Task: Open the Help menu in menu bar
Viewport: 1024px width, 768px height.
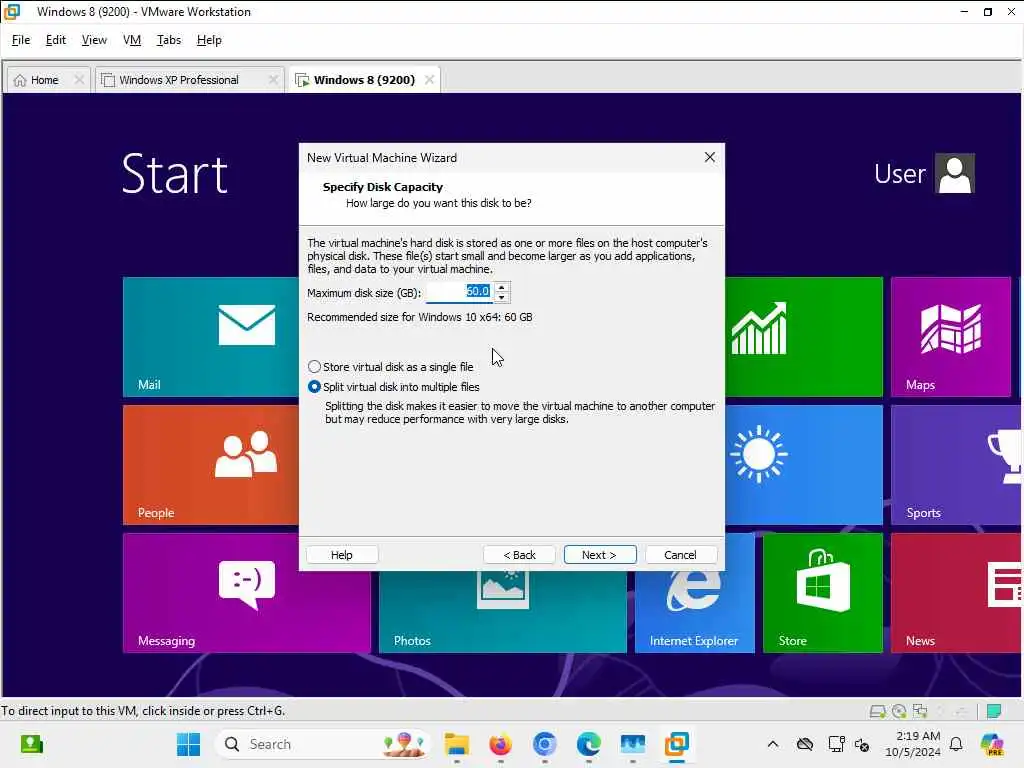Action: (x=209, y=40)
